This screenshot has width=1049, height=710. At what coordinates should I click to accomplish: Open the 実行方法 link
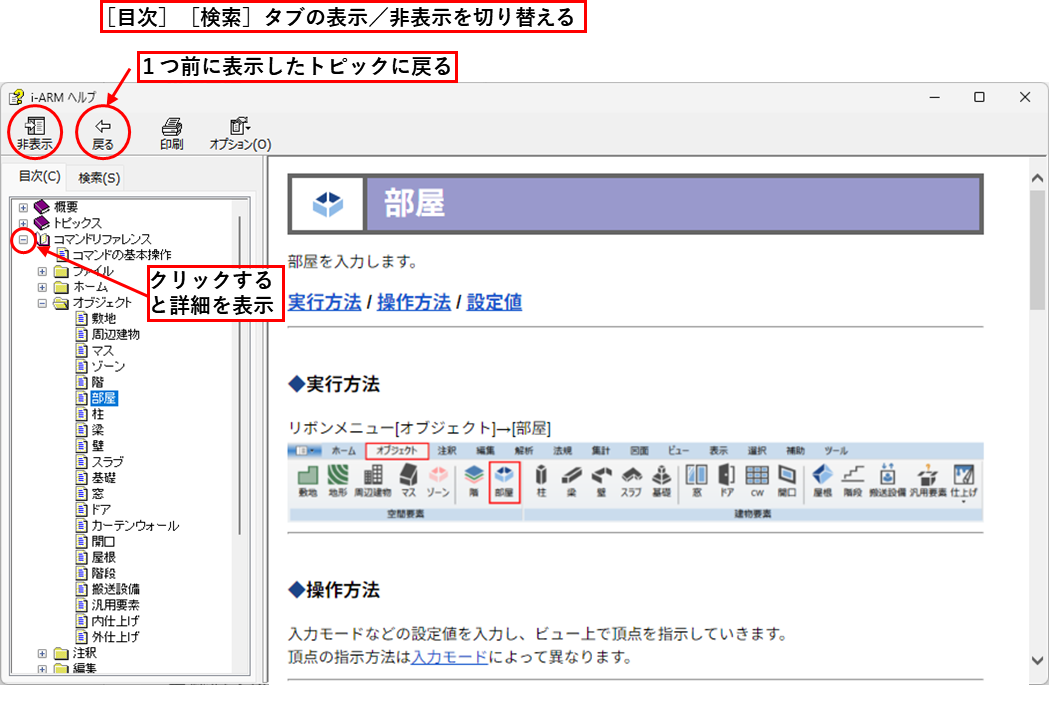coord(324,302)
